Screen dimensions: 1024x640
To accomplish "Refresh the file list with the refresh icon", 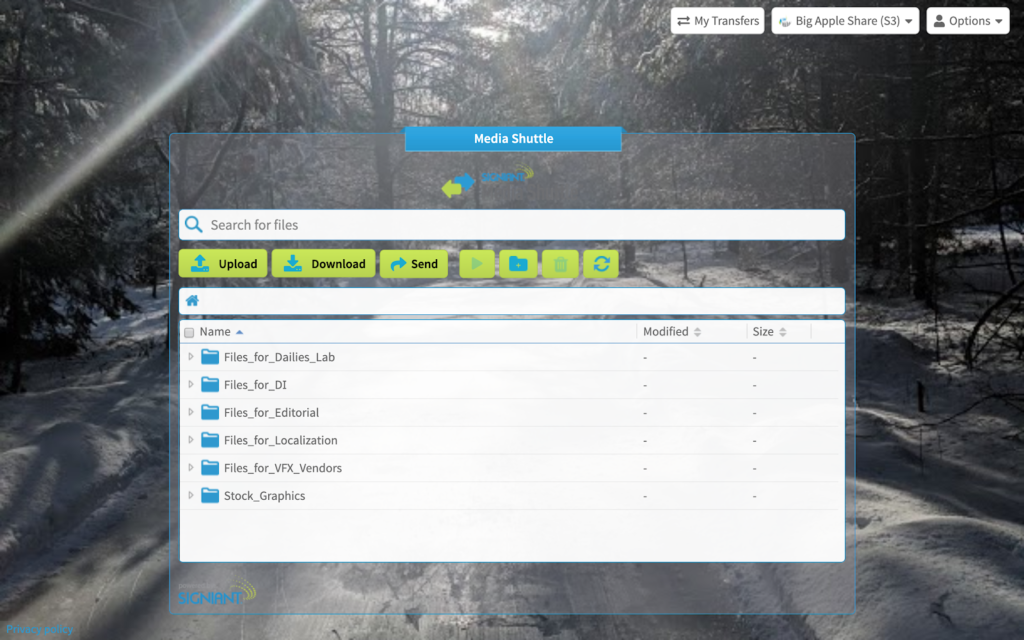I will [x=601, y=264].
